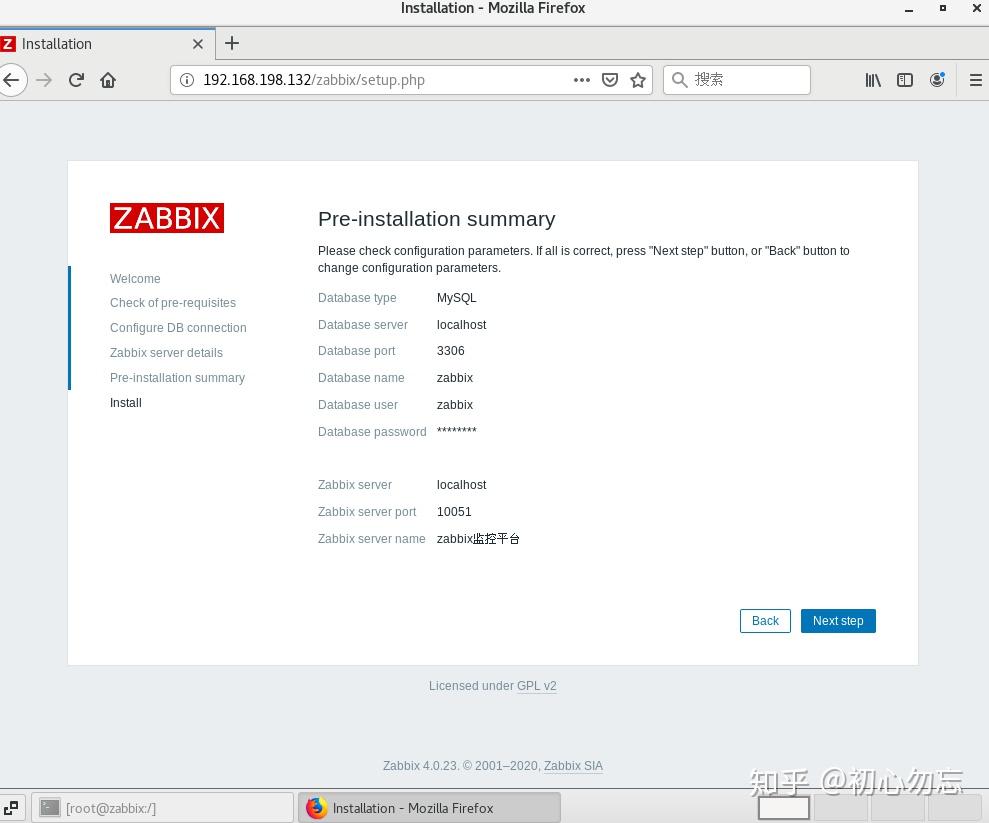Bookmark this page with the star icon
The width and height of the screenshot is (989, 823).
coord(638,79)
